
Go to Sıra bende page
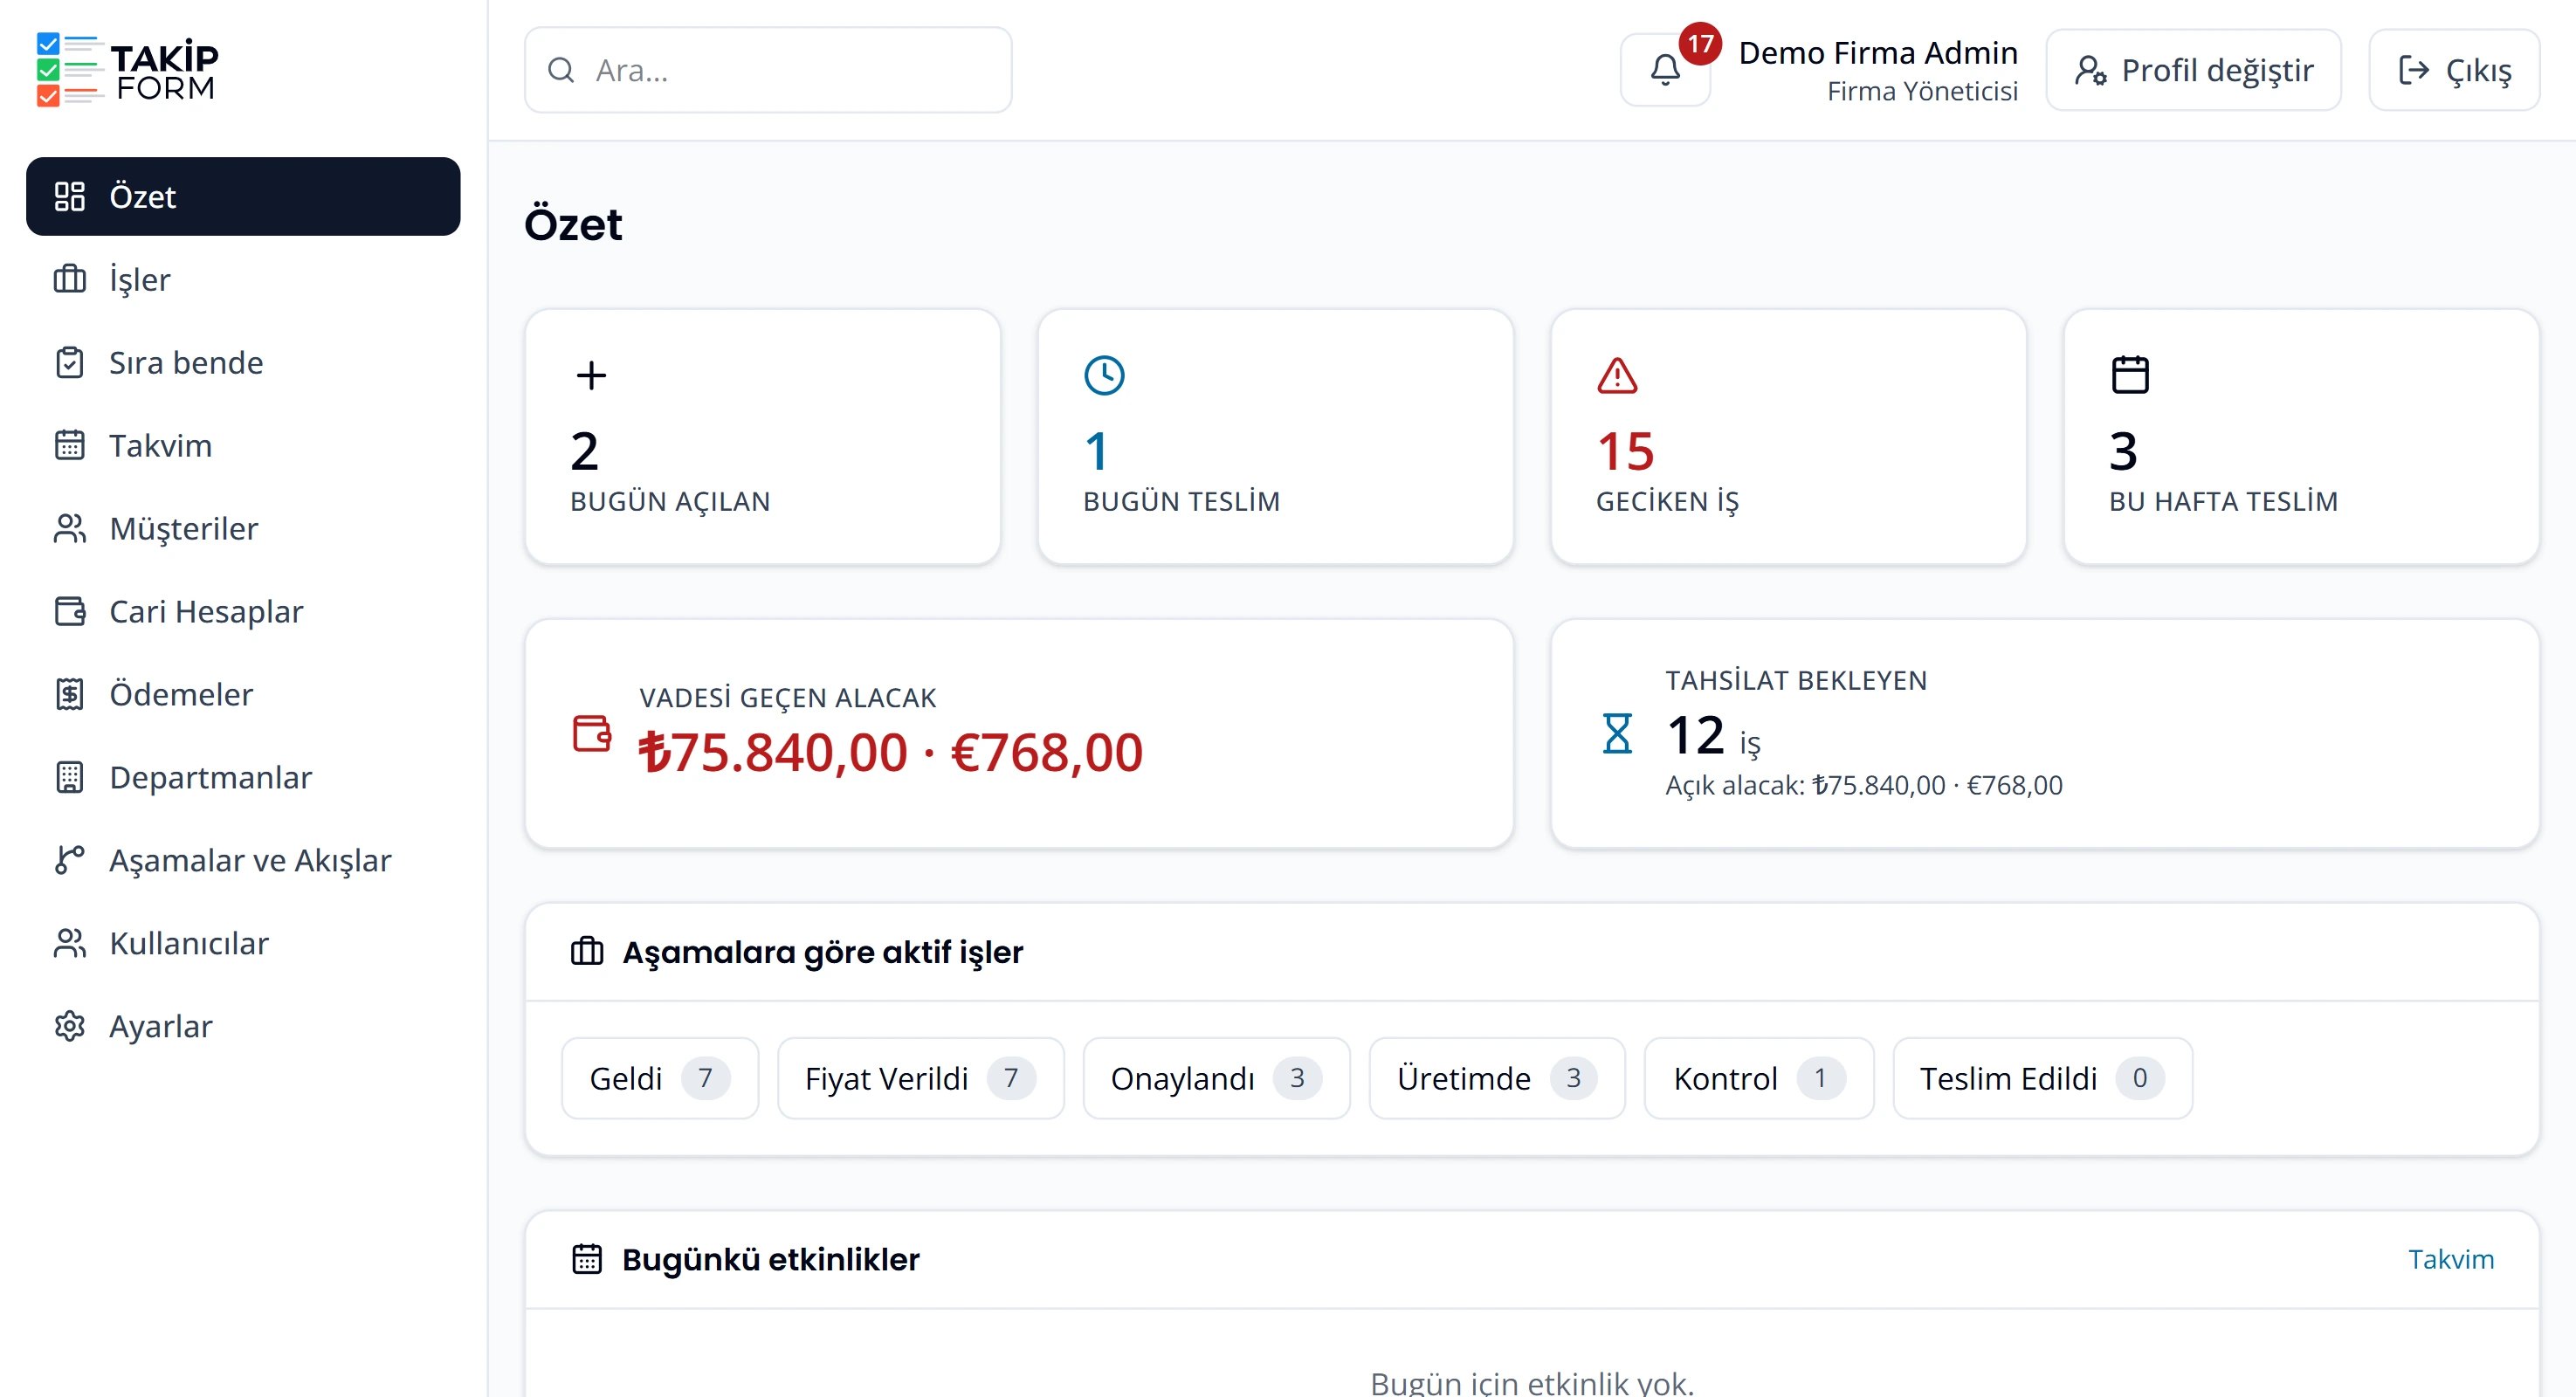[243, 362]
